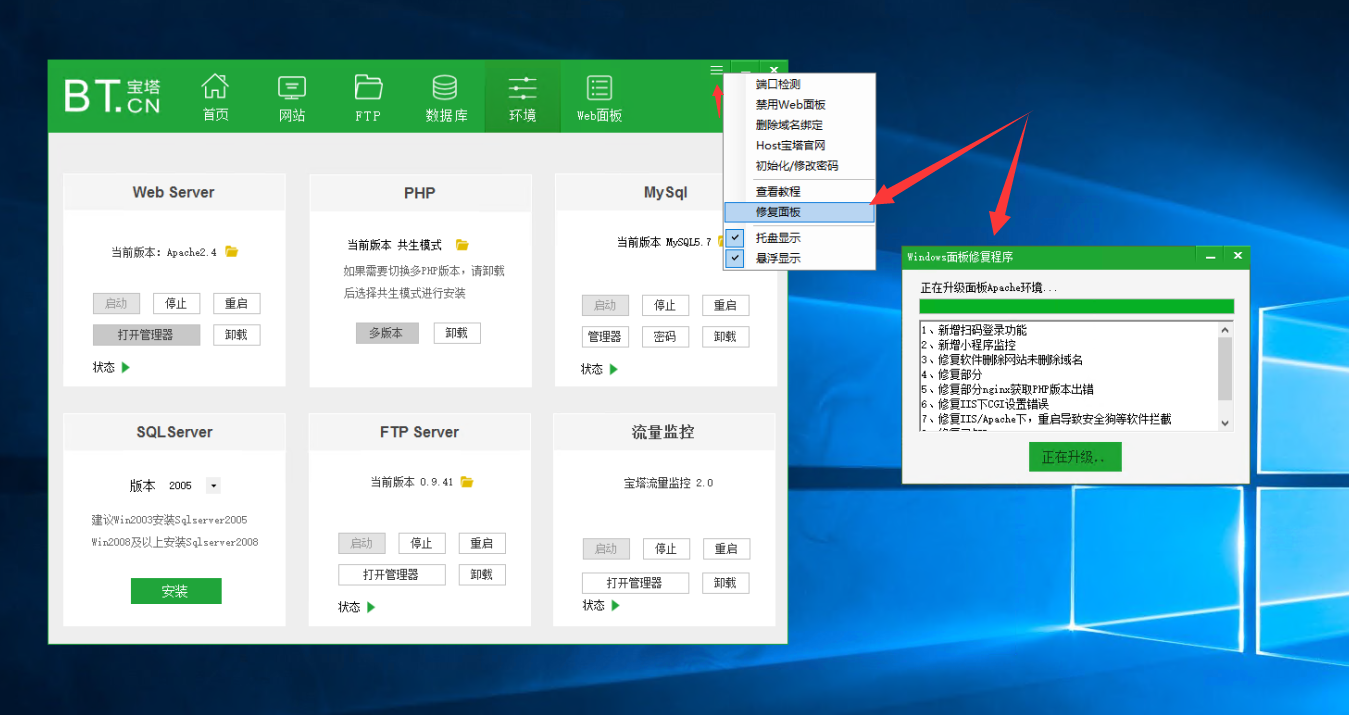
Task: Stop MySql with 停止
Action: click(x=665, y=305)
